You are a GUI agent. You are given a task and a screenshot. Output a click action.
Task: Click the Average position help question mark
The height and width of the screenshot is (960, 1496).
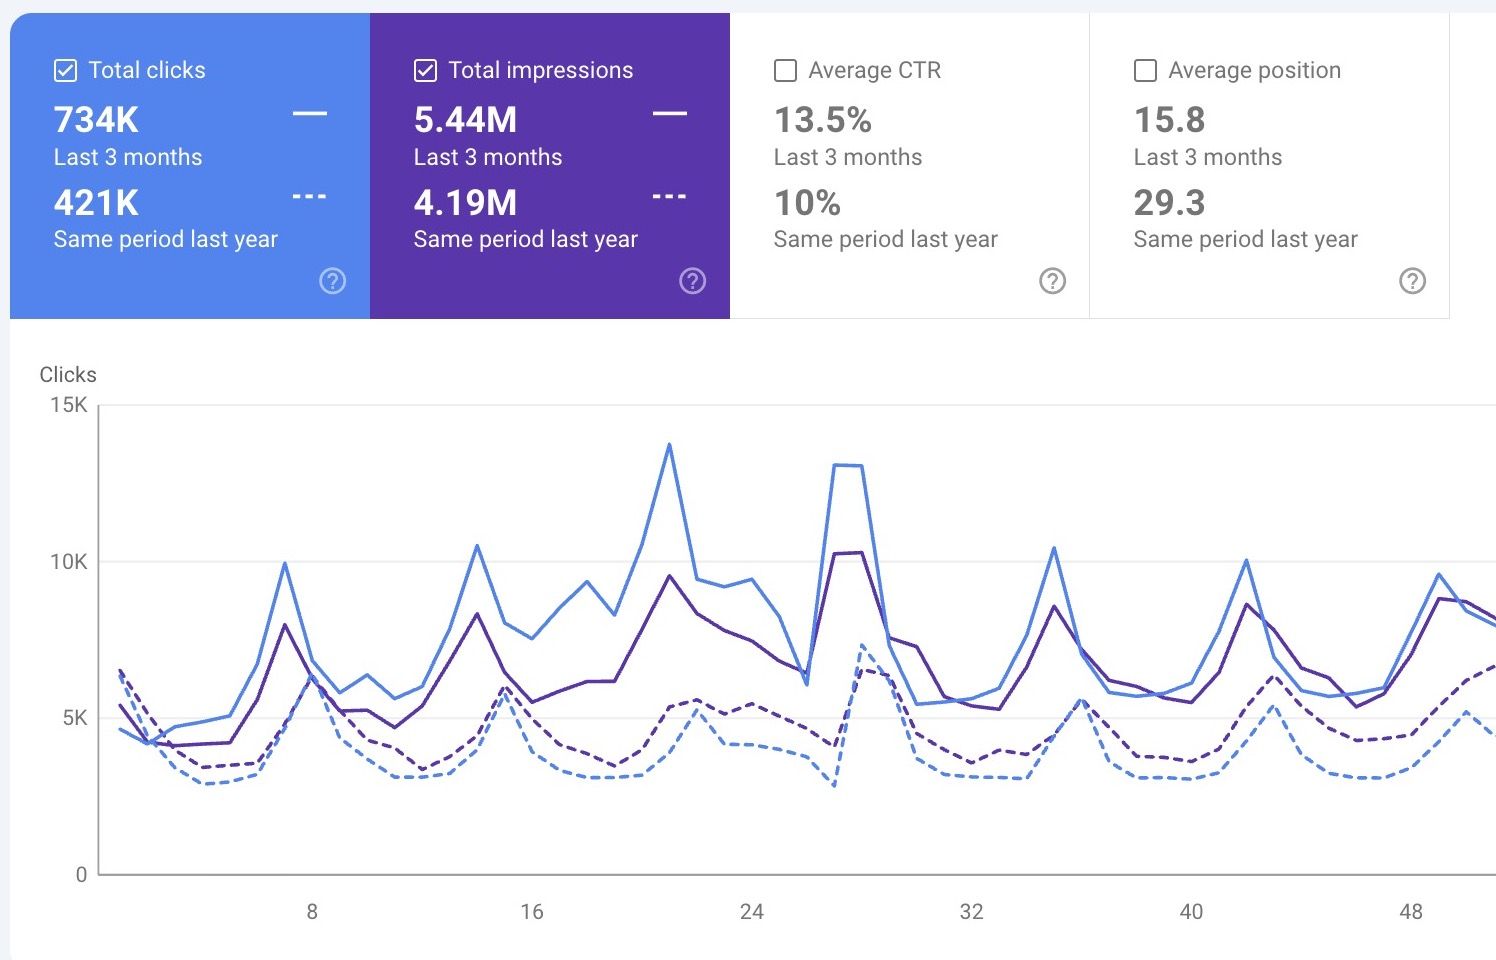(1412, 281)
